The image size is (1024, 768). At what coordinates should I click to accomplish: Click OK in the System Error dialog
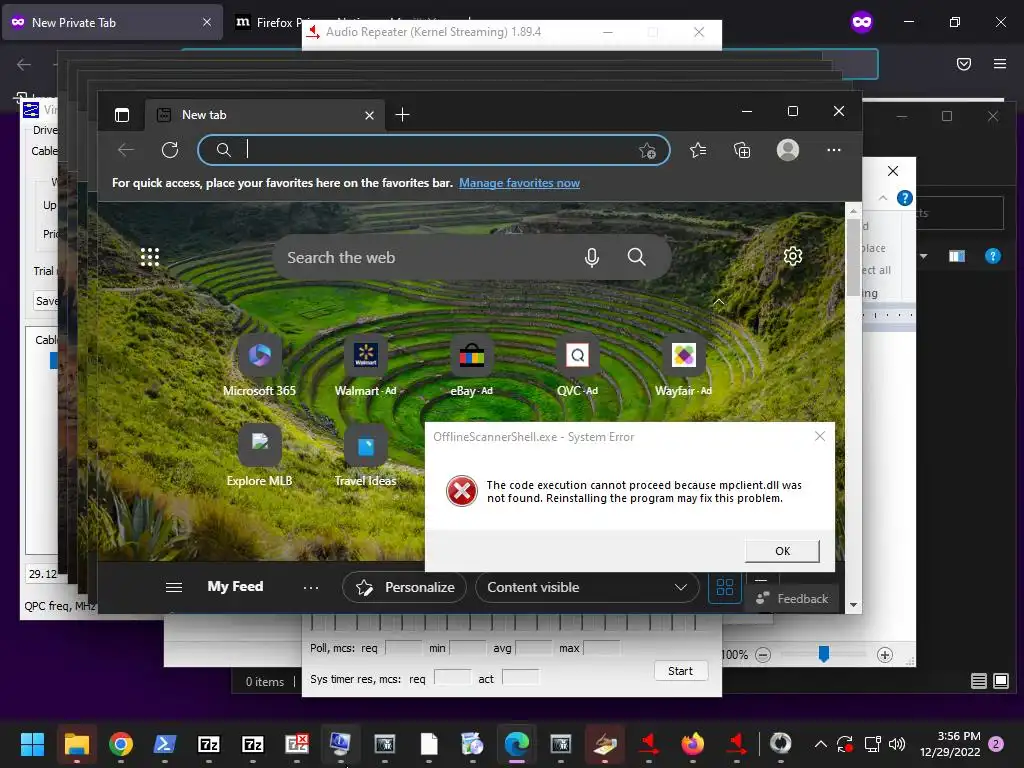point(782,551)
